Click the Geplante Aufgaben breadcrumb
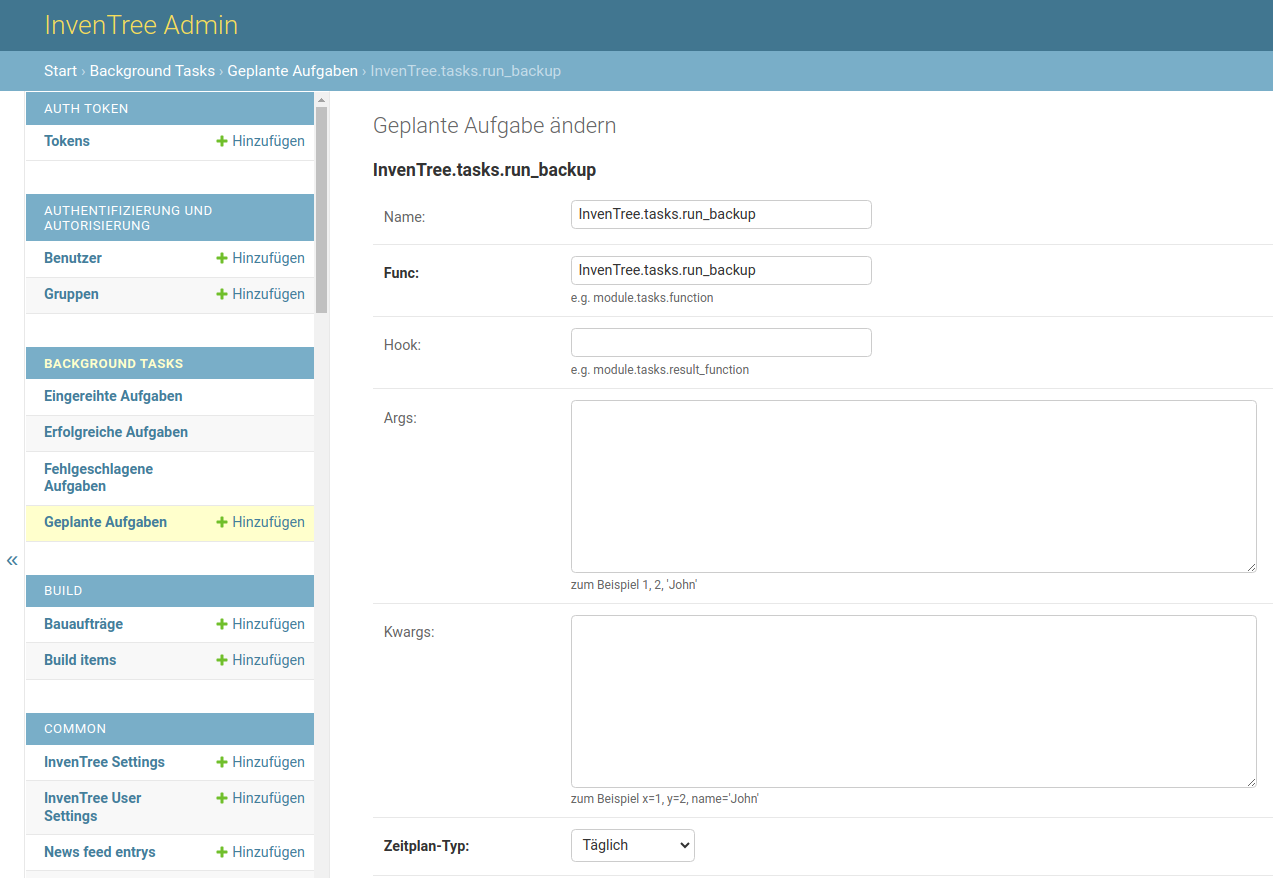The image size is (1273, 878). coord(292,71)
